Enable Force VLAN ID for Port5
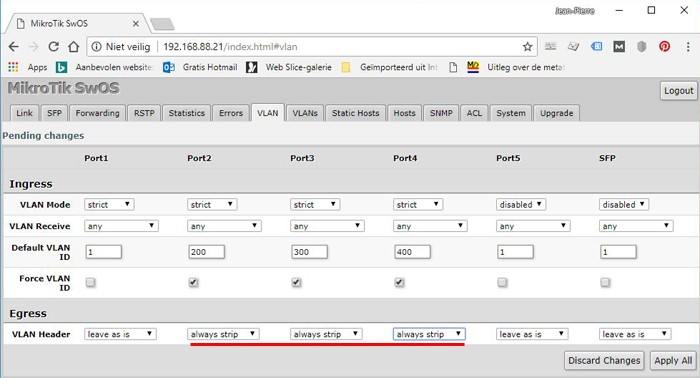Viewport: 700px width, 378px height. coord(502,282)
